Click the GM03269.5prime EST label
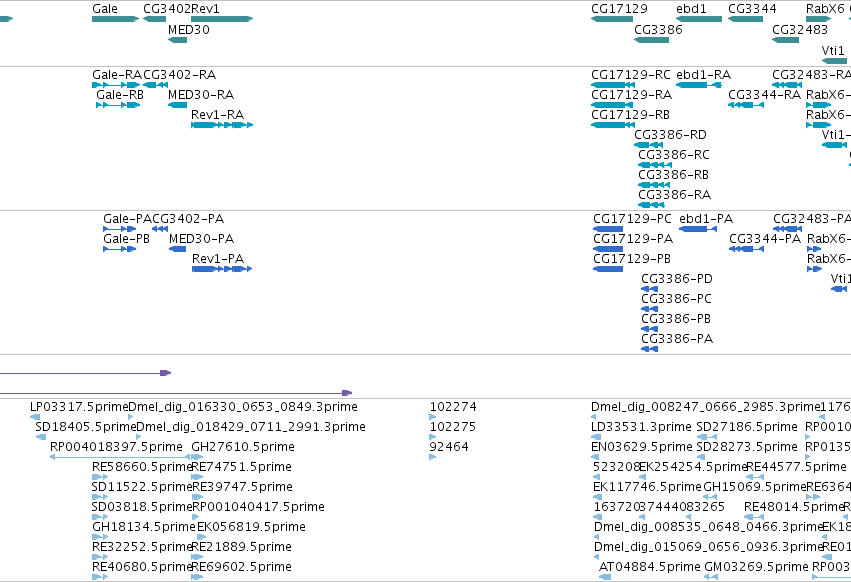The width and height of the screenshot is (851, 582). [x=757, y=567]
